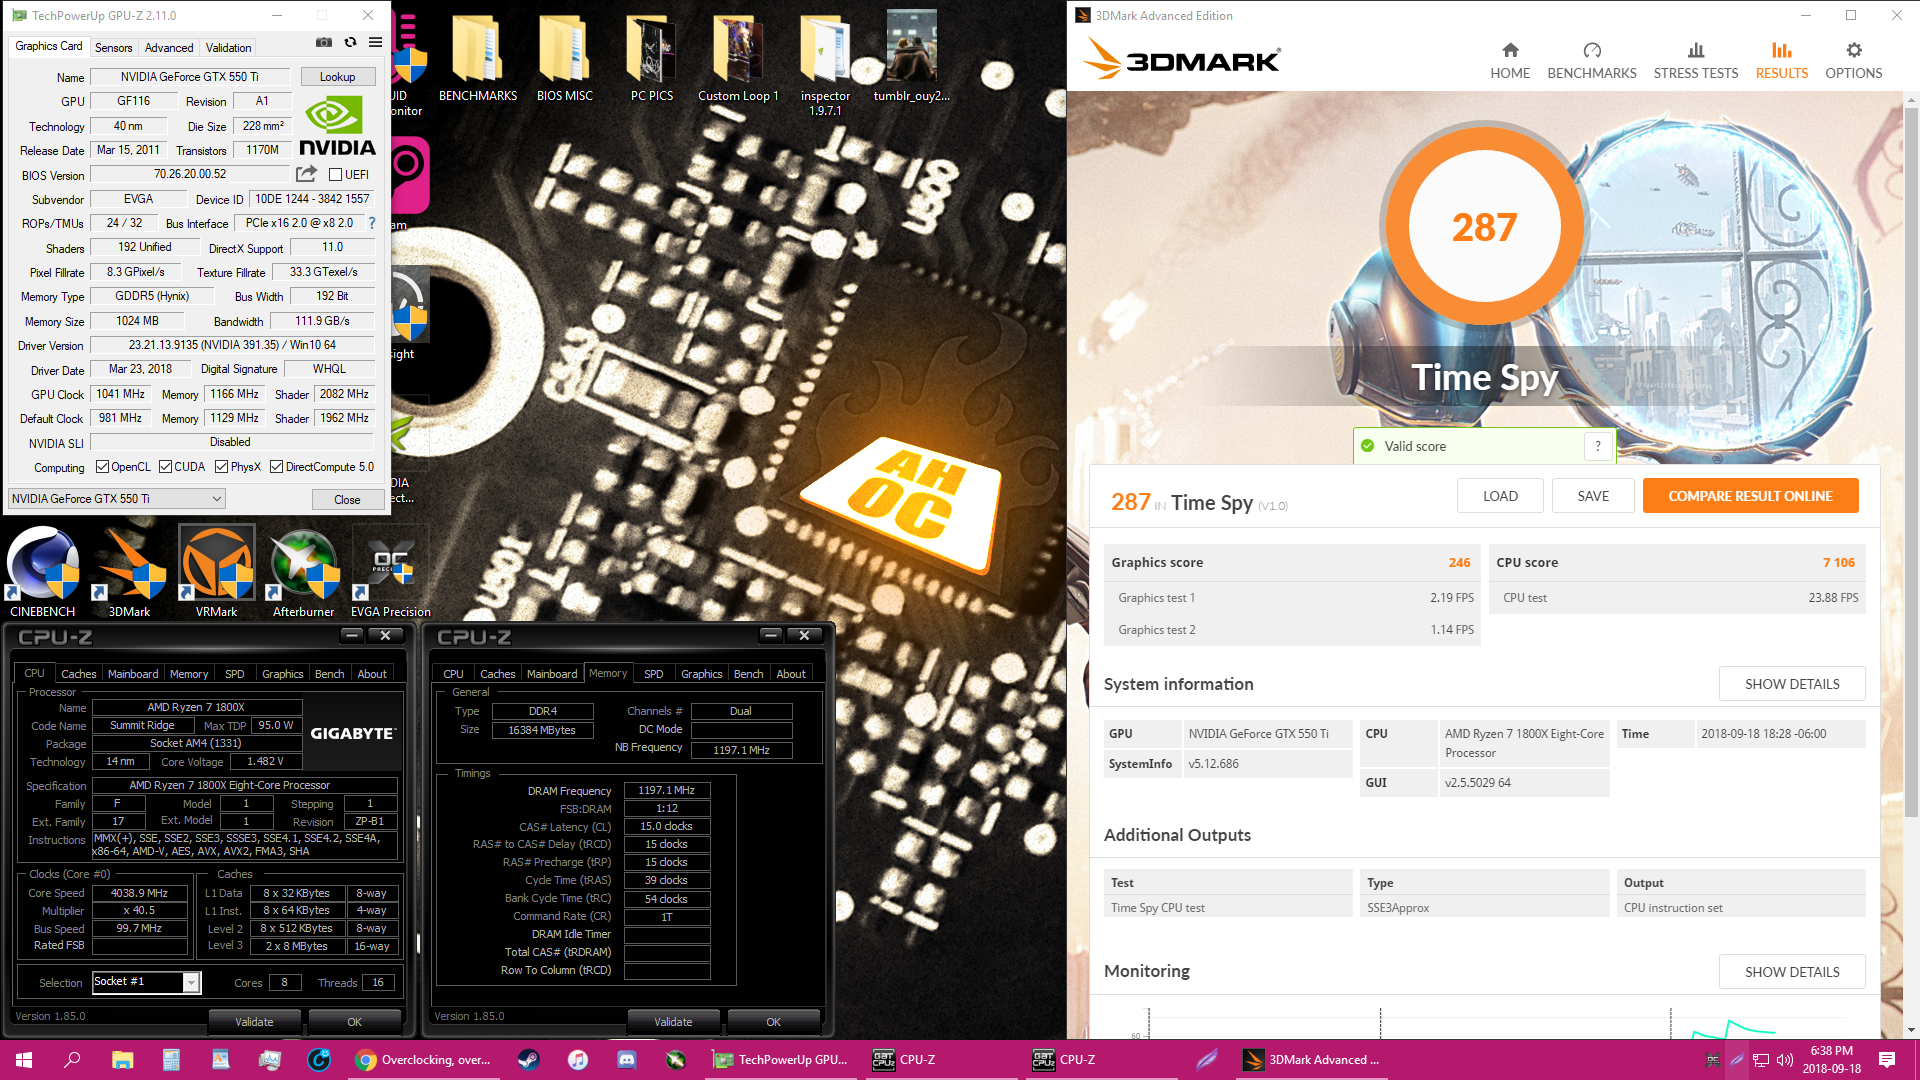Screen dimensions: 1920x1080
Task: Open BIOS MISC desktop folder
Action: pos(565,58)
